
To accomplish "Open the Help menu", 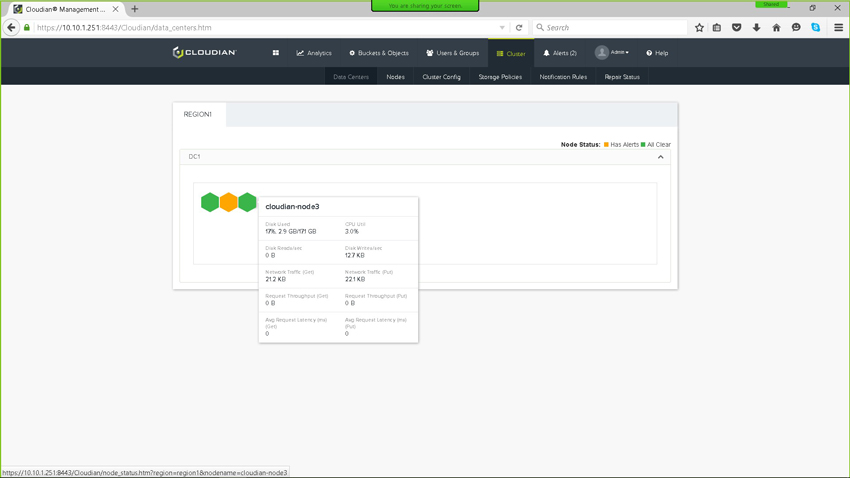I will click(657, 53).
